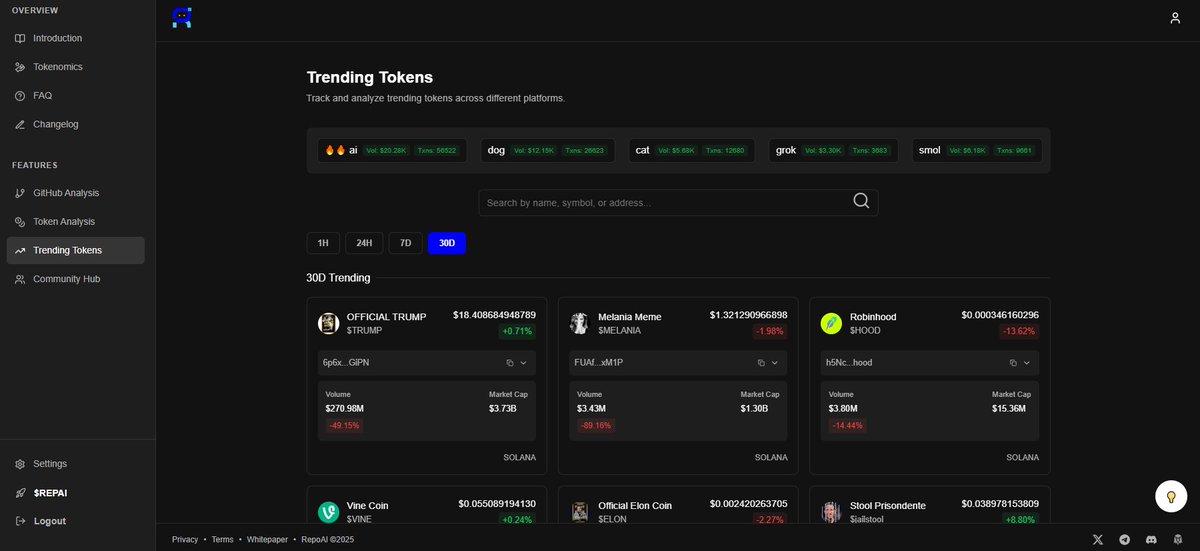The image size is (1200, 551).
Task: Open the last footer social icon
Action: (1177, 539)
